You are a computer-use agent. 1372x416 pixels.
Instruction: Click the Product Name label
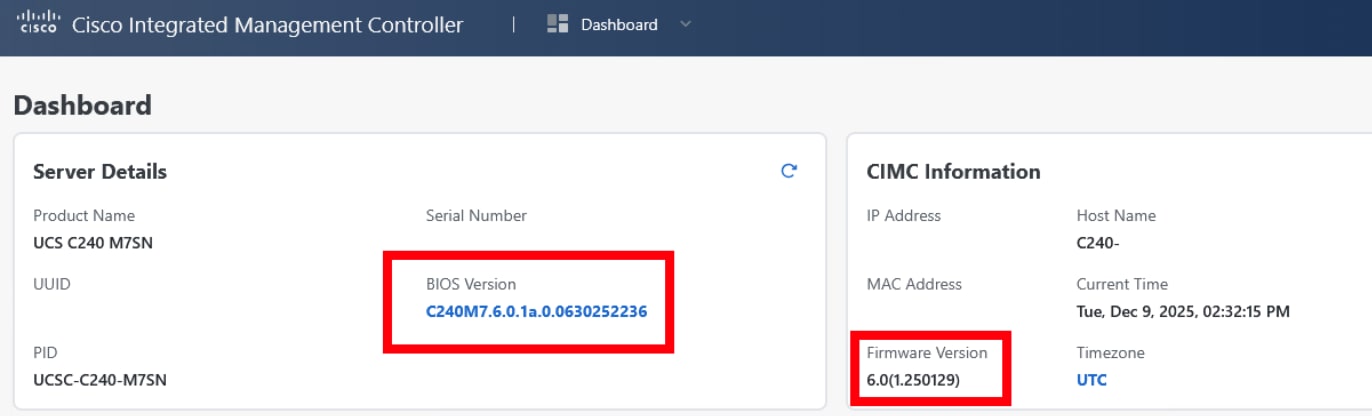(x=84, y=215)
